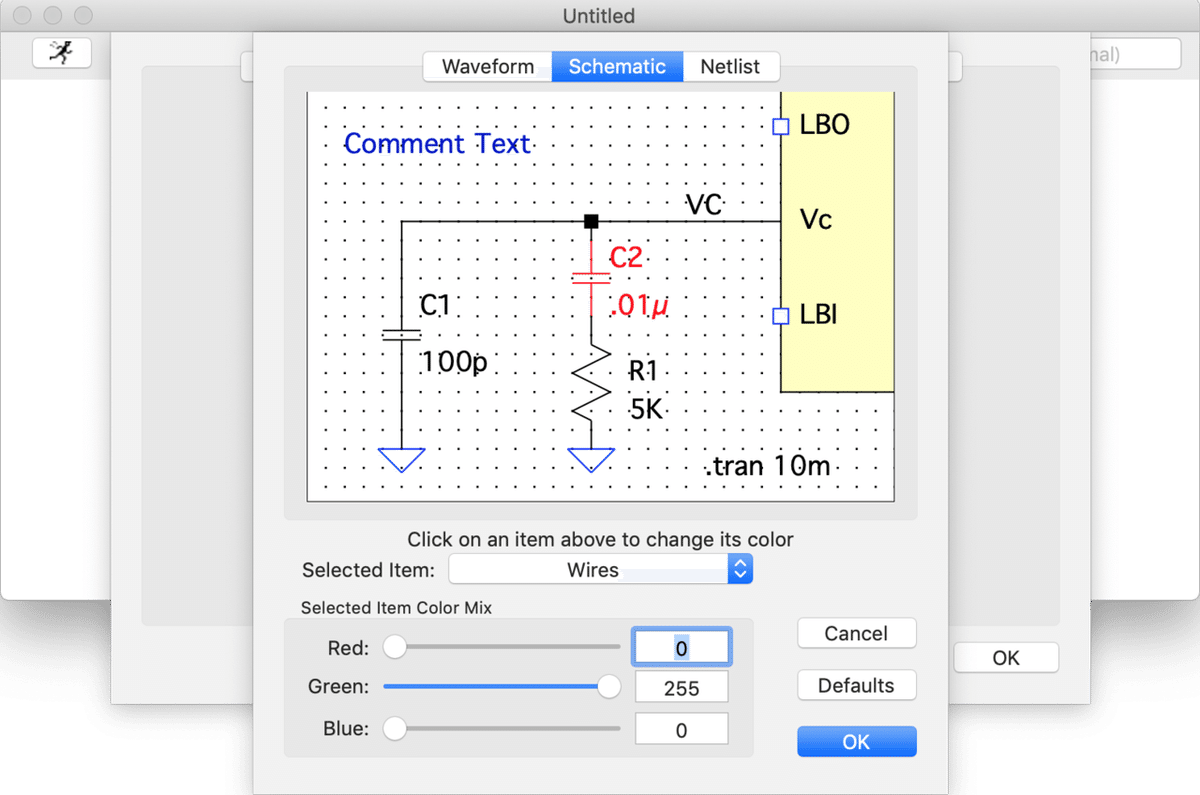Click the Blue value input field
The width and height of the screenshot is (1200, 795).
681,730
